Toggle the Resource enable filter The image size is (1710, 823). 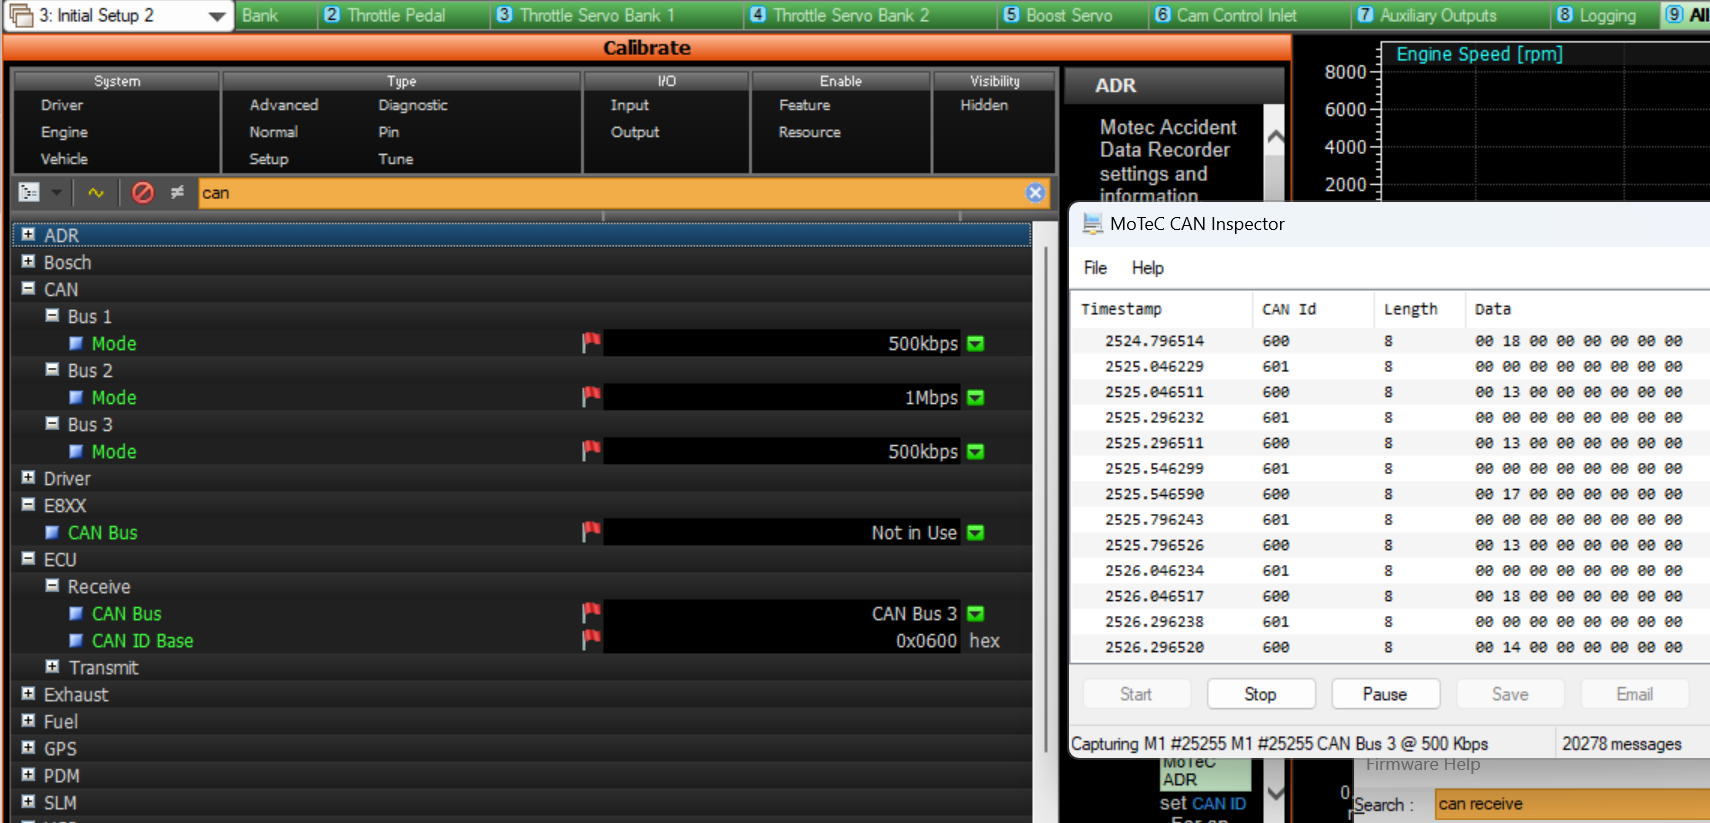(810, 132)
